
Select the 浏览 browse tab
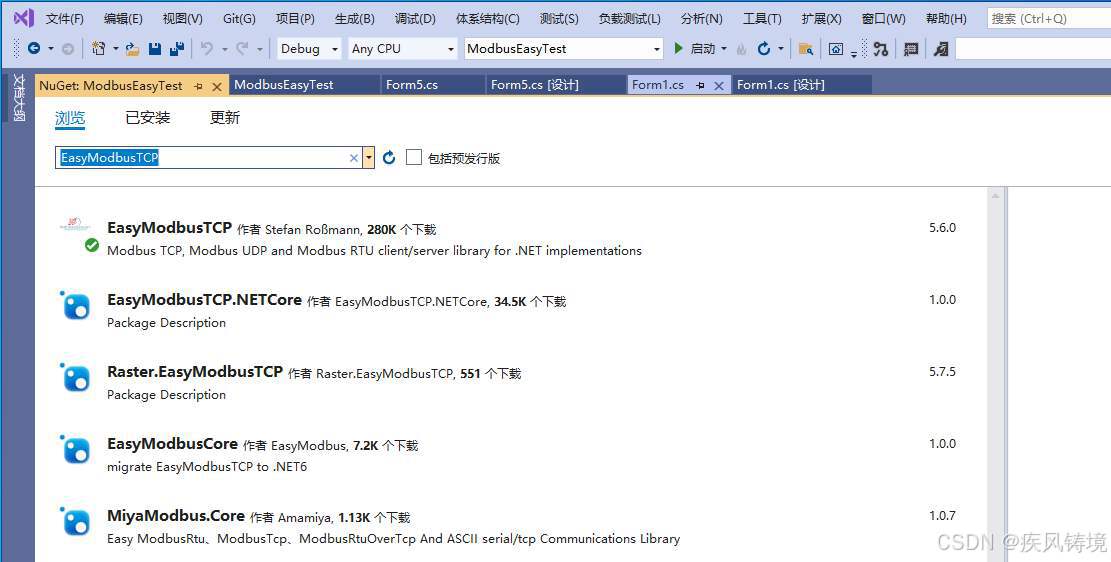click(70, 118)
